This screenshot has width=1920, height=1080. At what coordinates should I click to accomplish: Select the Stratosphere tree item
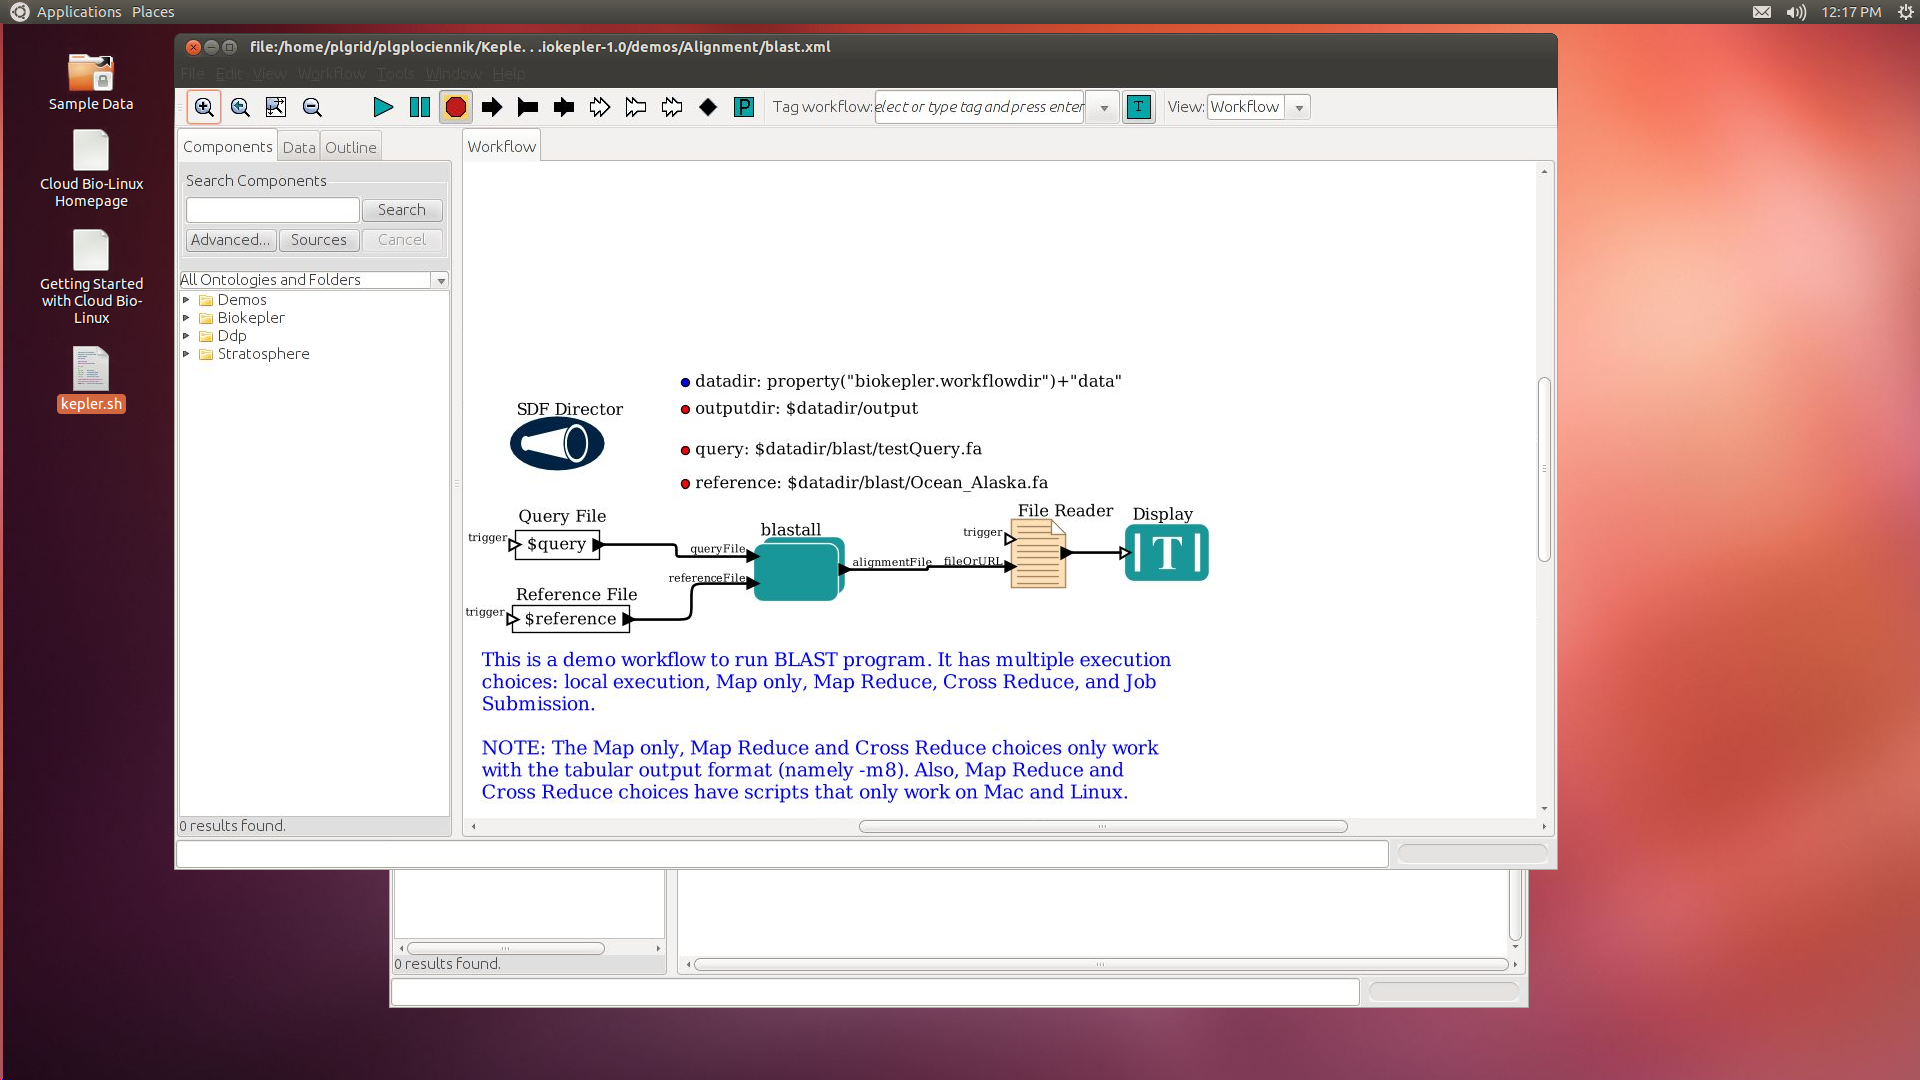point(263,354)
